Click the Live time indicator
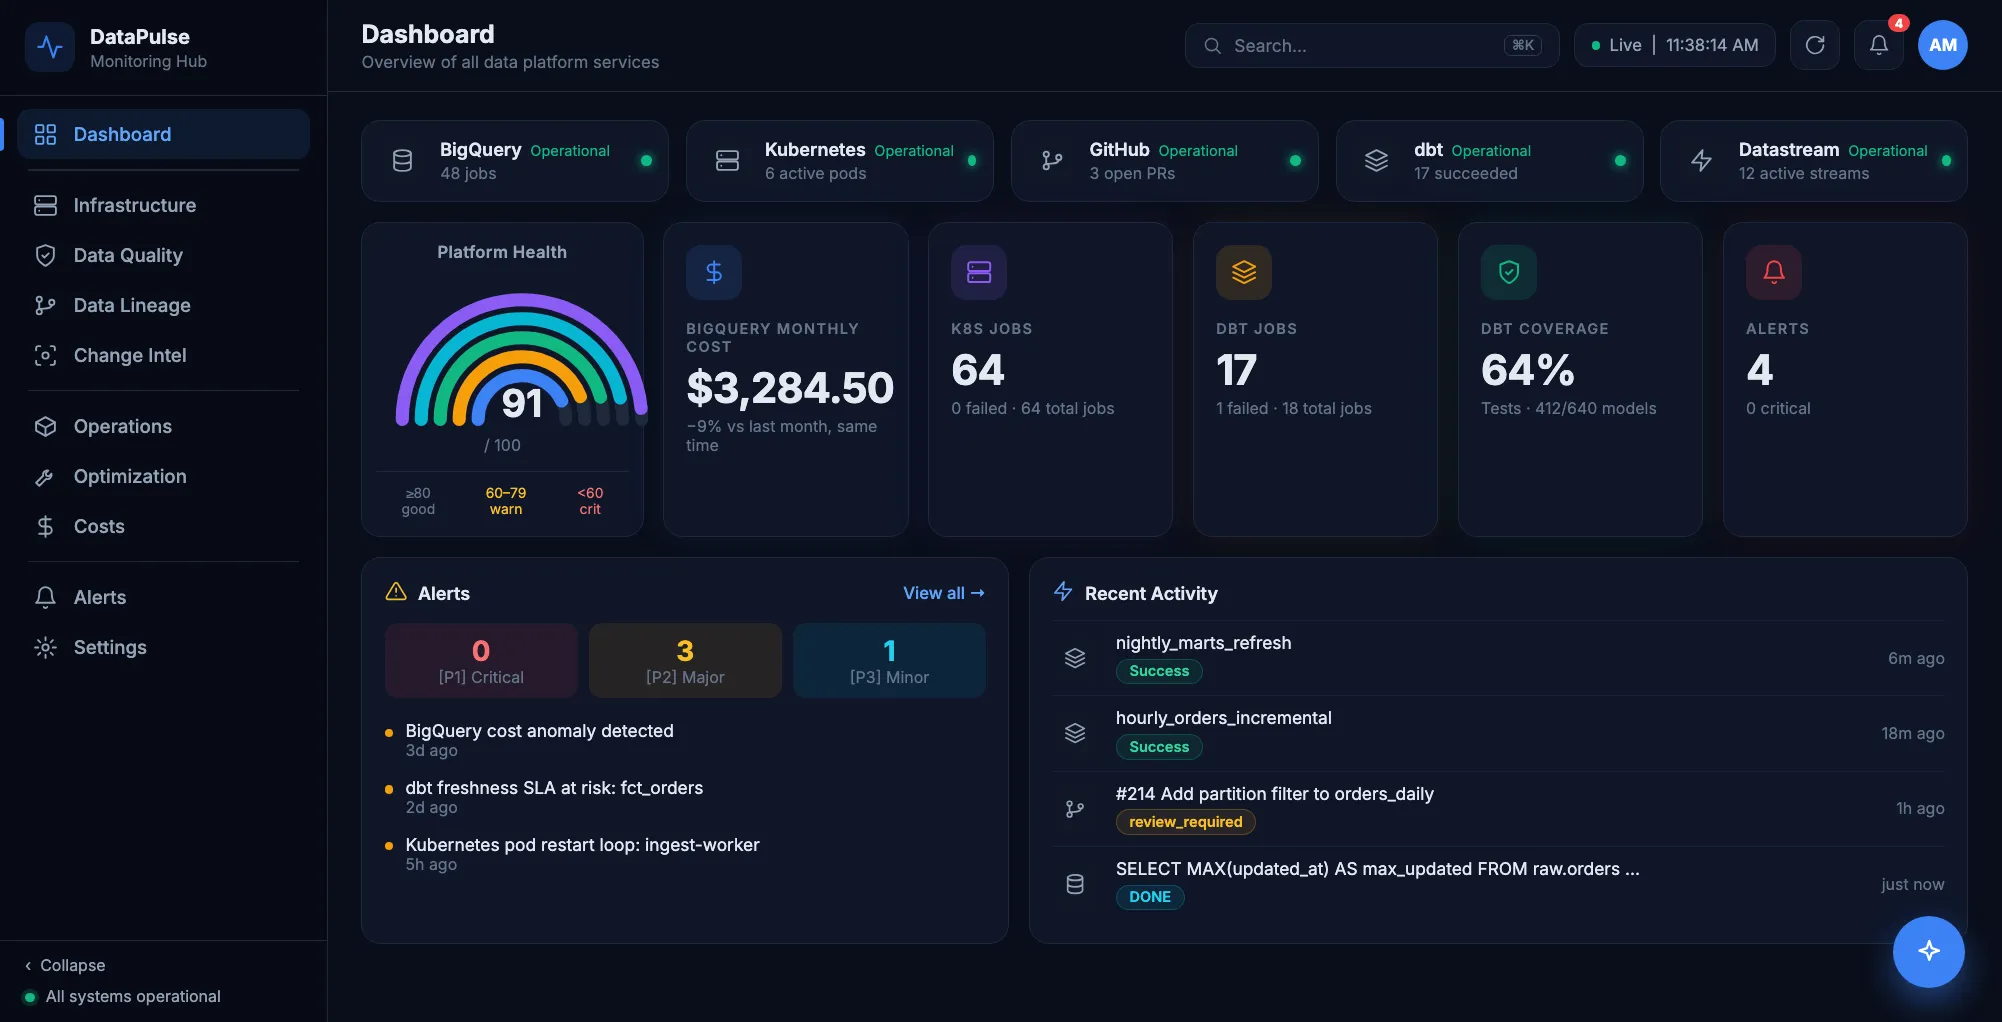2002x1022 pixels. 1674,45
